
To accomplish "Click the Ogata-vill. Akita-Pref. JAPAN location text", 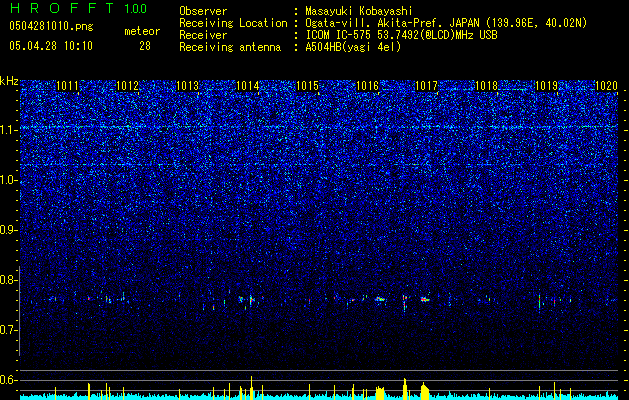I will click(x=446, y=23).
